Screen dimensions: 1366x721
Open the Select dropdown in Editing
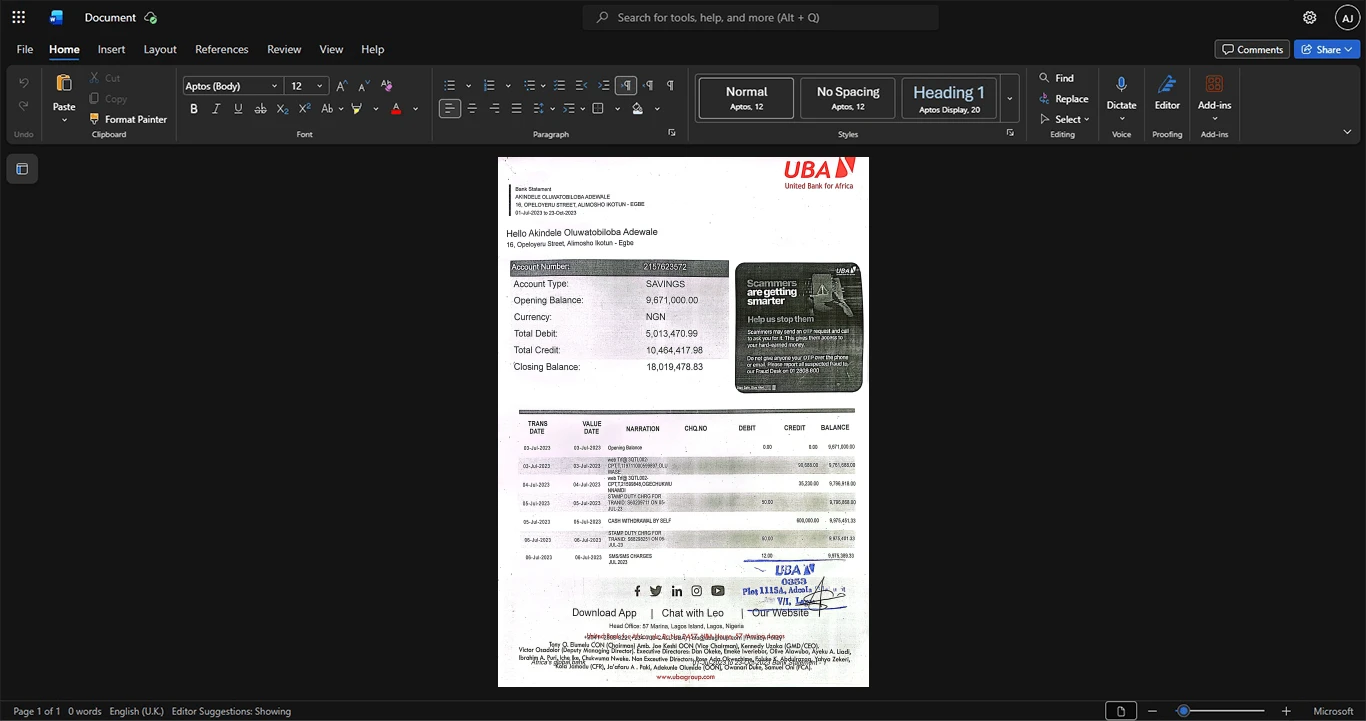[x=1064, y=120]
